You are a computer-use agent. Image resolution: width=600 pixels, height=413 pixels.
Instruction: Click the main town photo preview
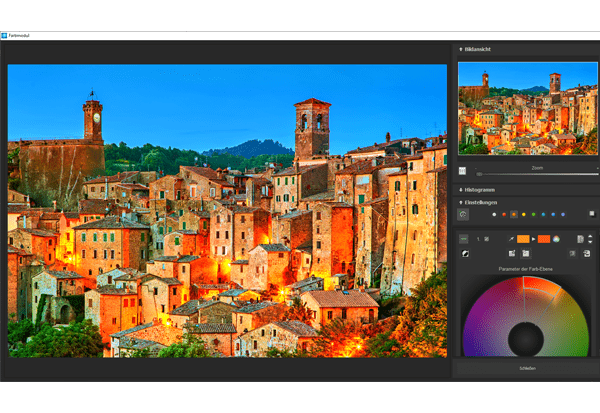[x=227, y=211]
